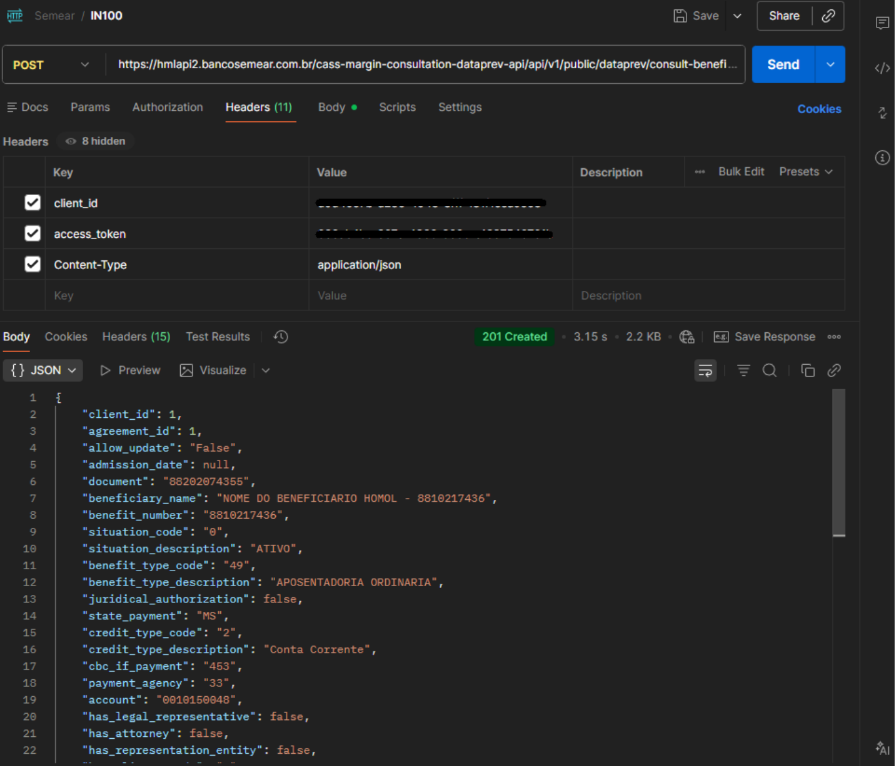The image size is (895, 766).
Task: Click the request URL input field
Action: pyautogui.click(x=428, y=65)
